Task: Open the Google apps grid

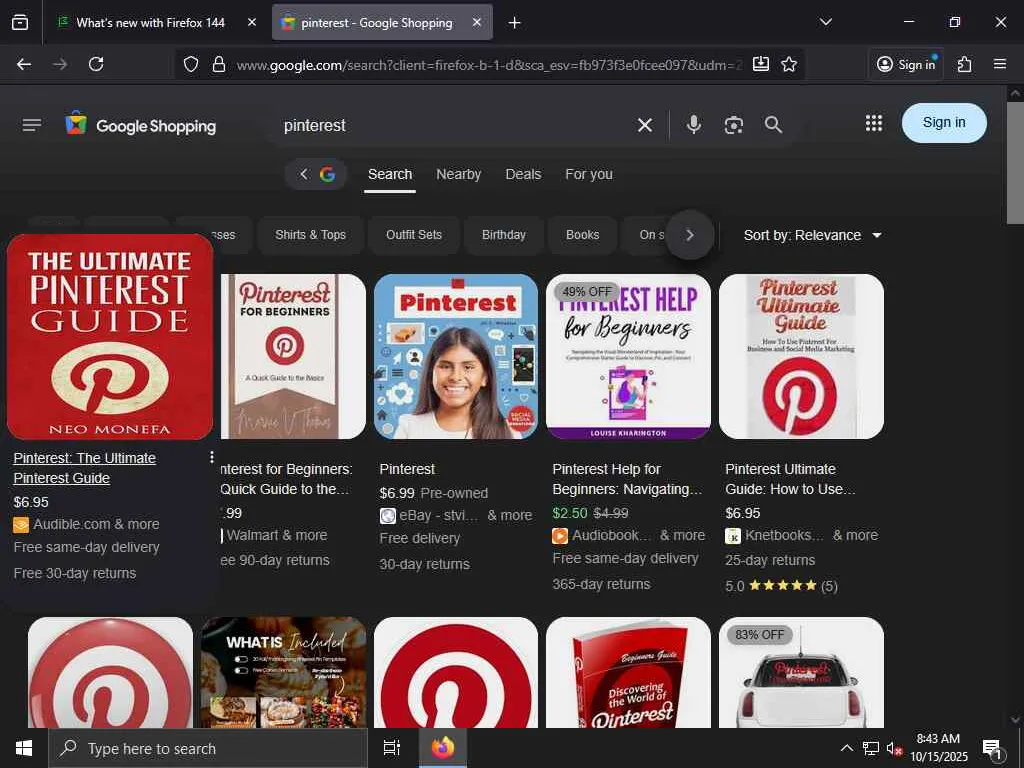Action: (x=874, y=123)
